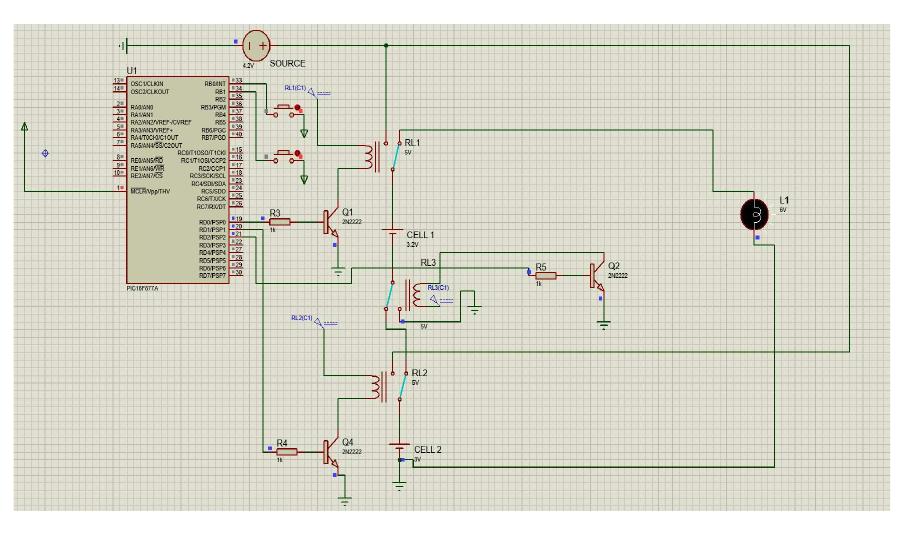Select resistor R5 on the schematic
Image resolution: width=898 pixels, height=541 pixels.
(545, 275)
